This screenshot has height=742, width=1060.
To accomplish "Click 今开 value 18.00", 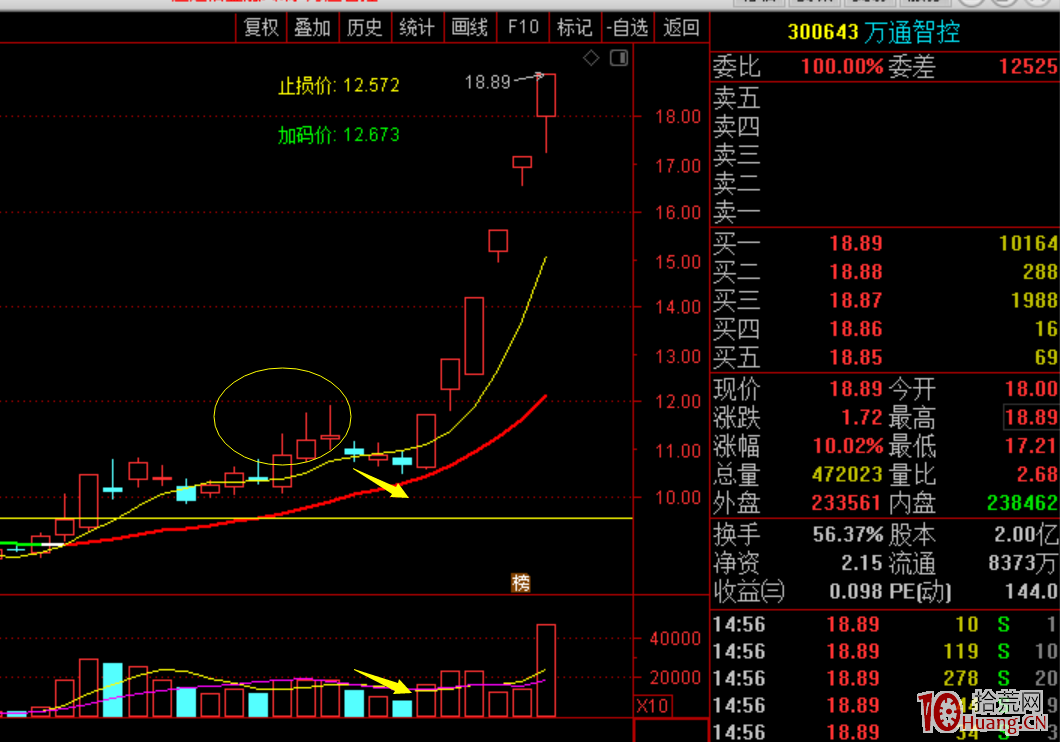I will click(1031, 389).
